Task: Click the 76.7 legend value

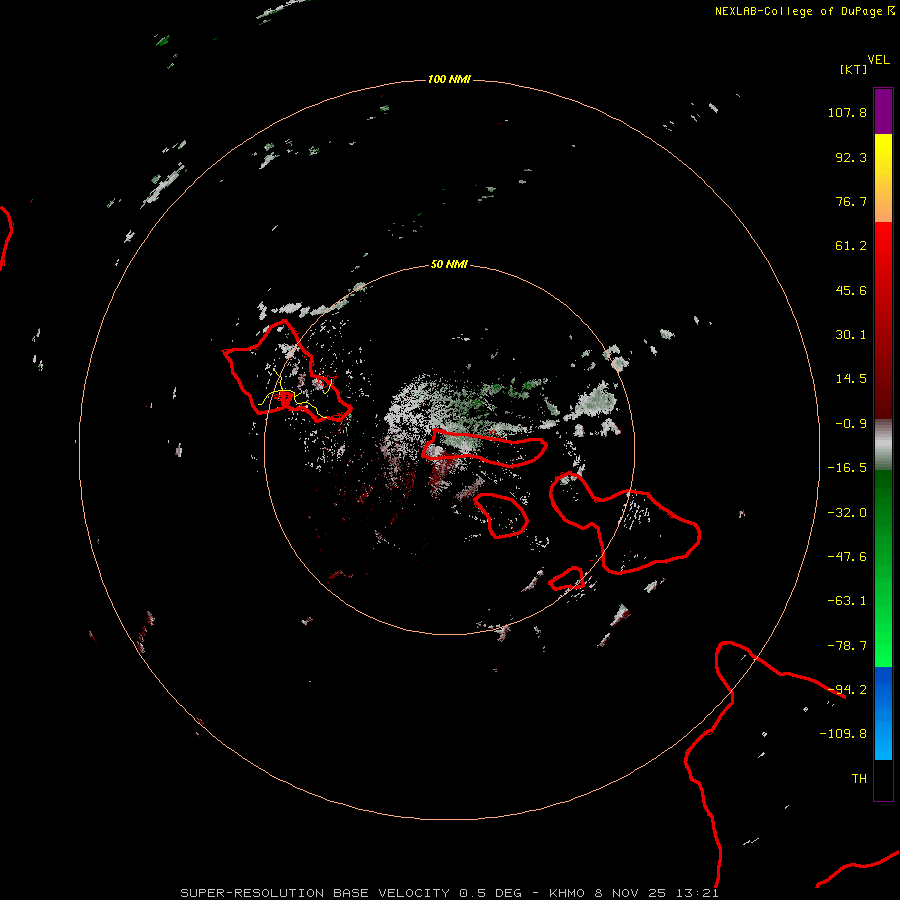Action: pos(851,201)
